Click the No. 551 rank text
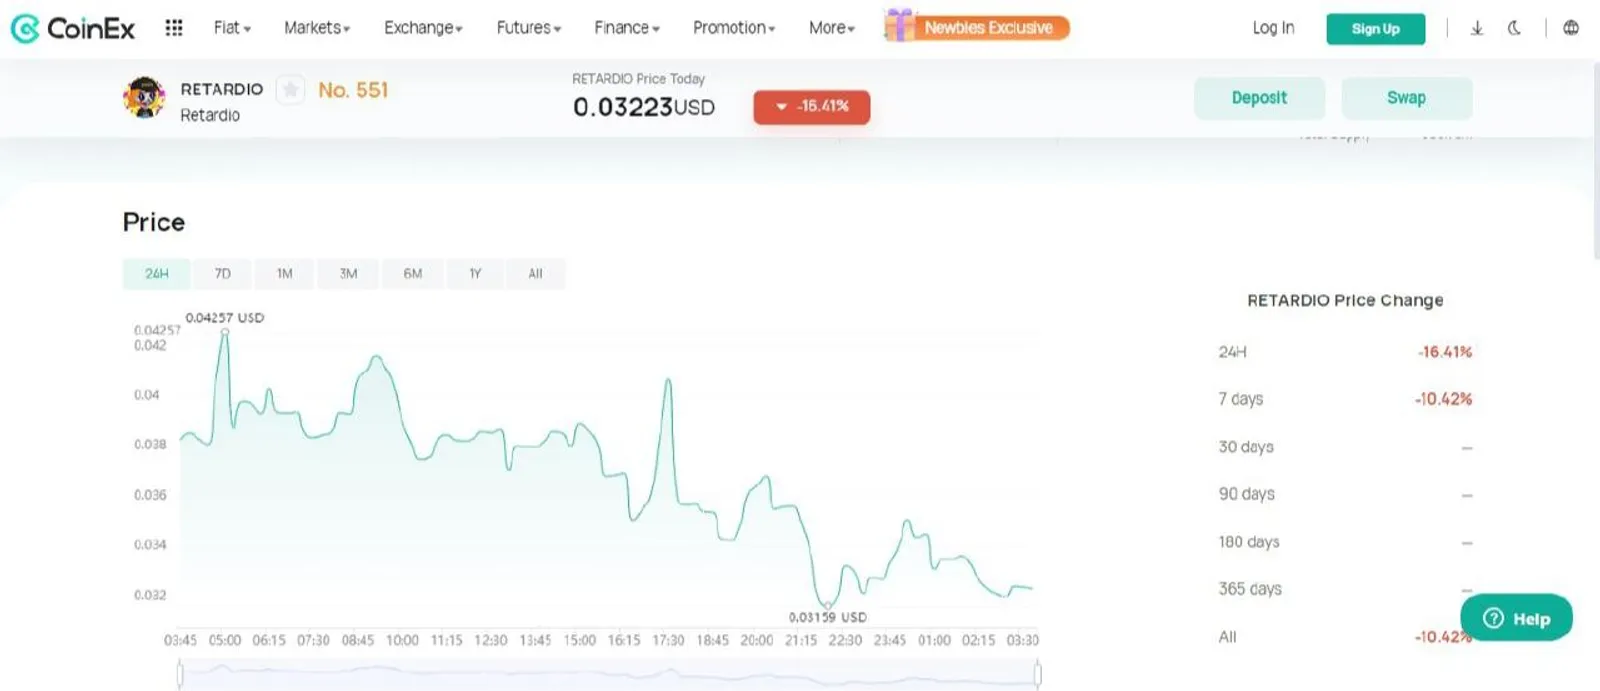This screenshot has height=691, width=1600. point(353,90)
